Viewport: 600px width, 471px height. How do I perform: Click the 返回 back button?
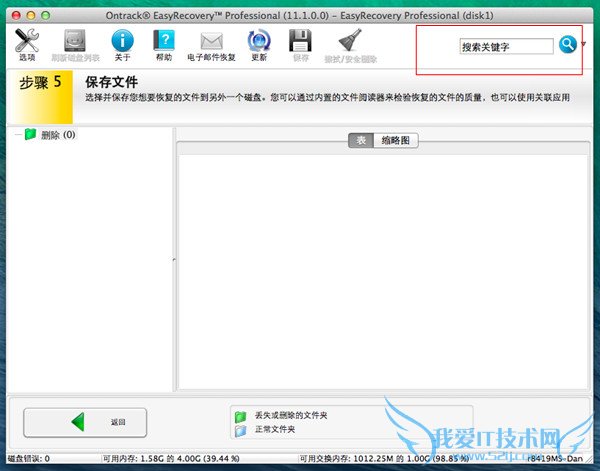pyautogui.click(x=85, y=422)
